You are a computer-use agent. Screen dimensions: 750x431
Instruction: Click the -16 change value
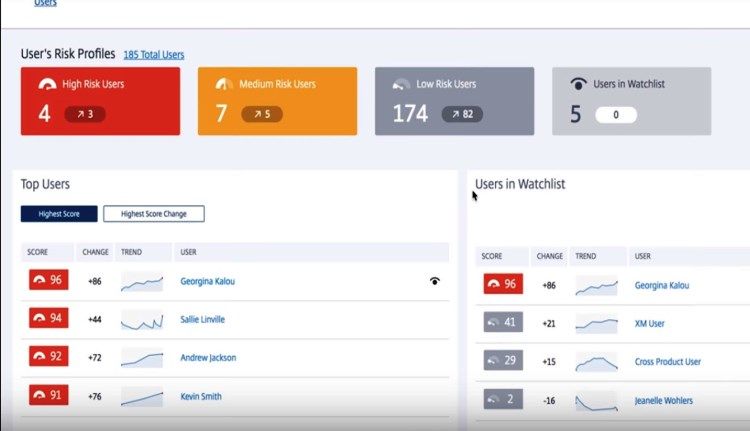pyautogui.click(x=549, y=401)
